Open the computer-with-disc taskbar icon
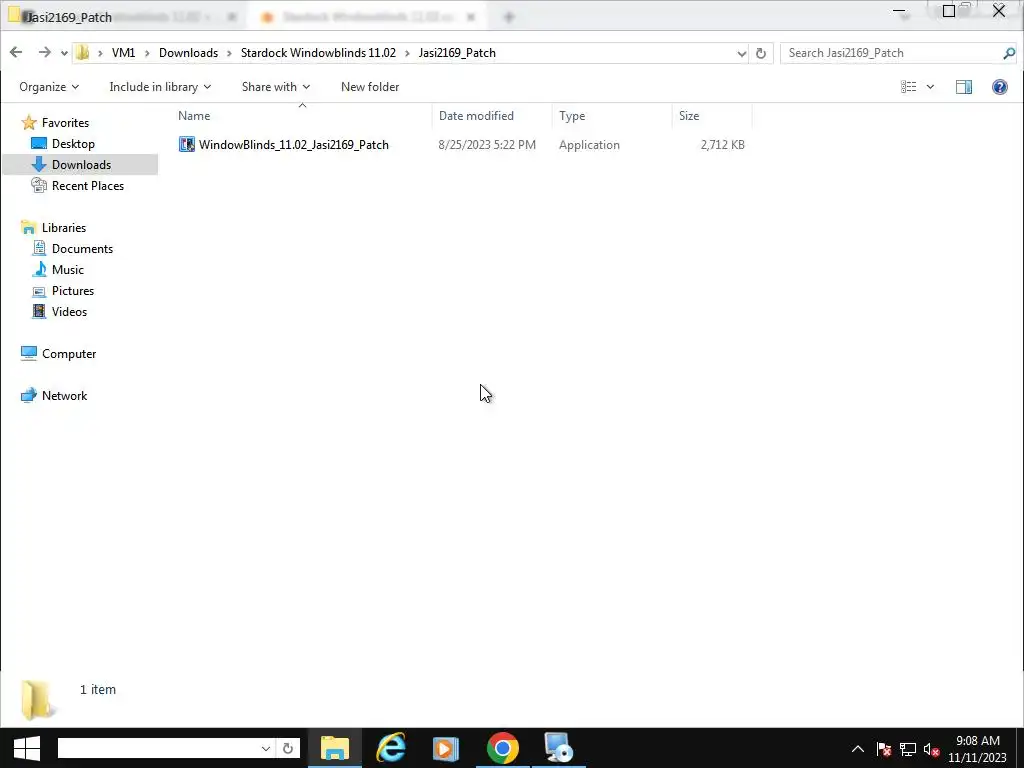1024x768 pixels. tap(558, 748)
